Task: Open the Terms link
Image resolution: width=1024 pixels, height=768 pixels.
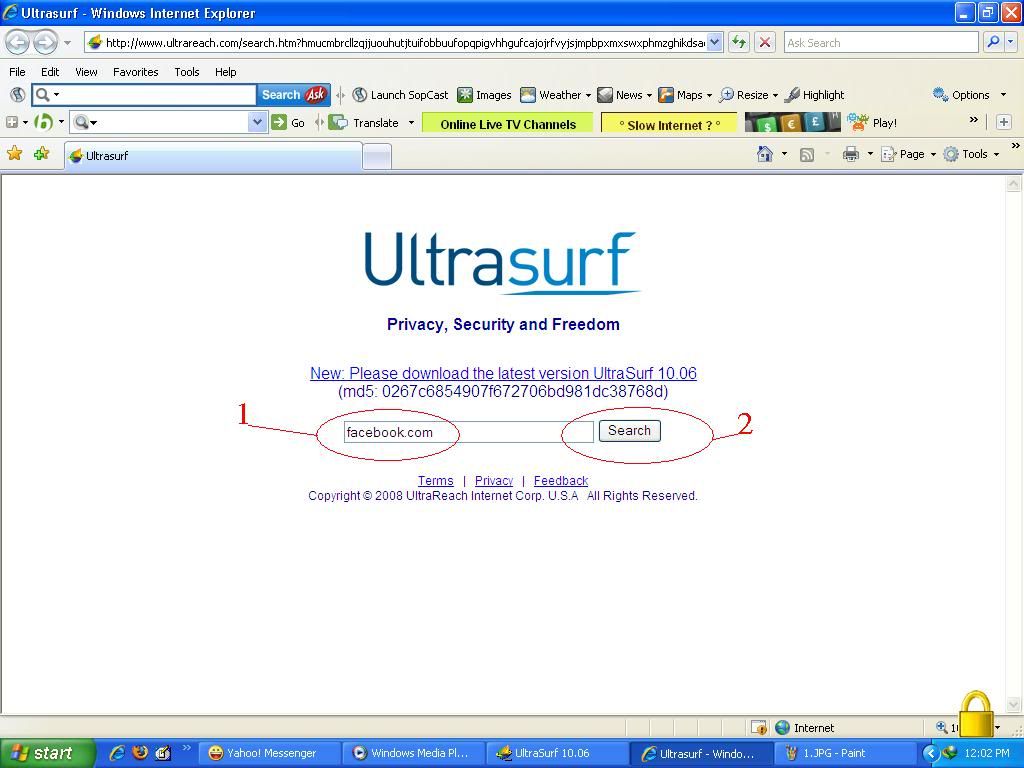Action: click(x=436, y=481)
